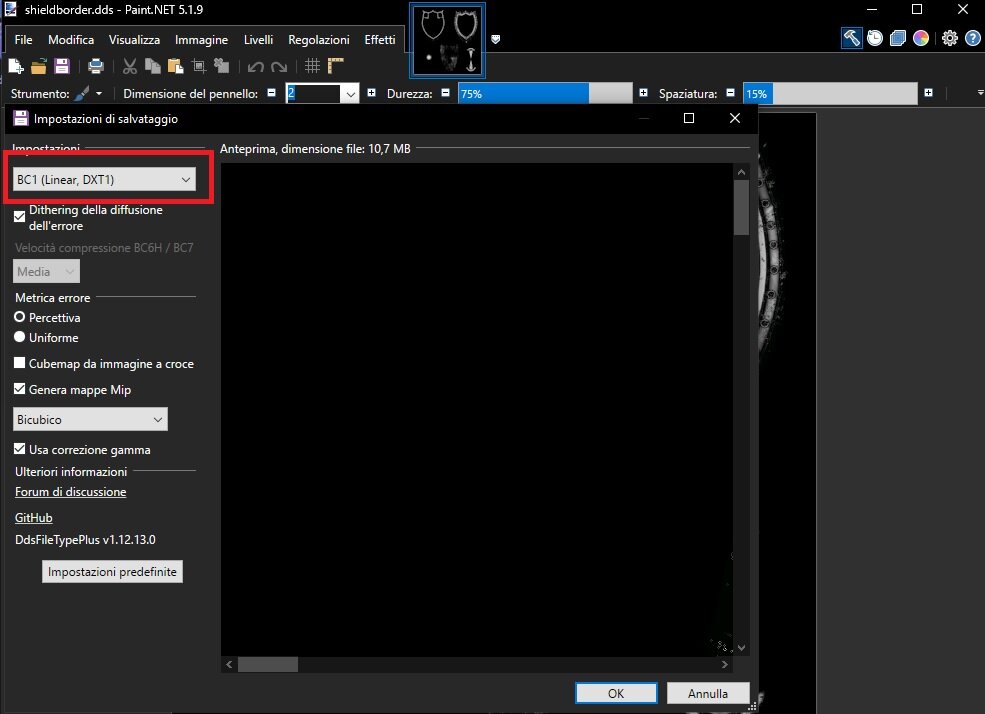Select the Percettiva error metric
985x714 pixels.
(x=19, y=317)
